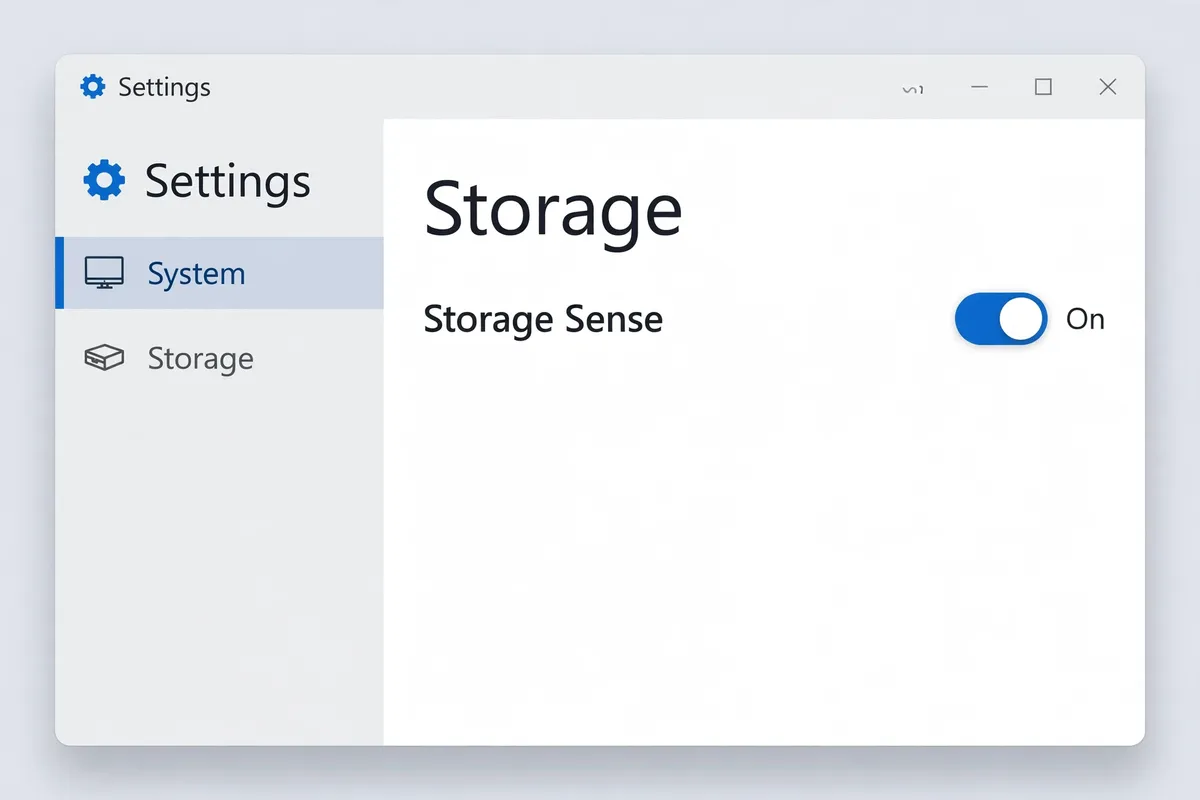Minimize the Settings window
The width and height of the screenshot is (1200, 800).
coord(980,87)
